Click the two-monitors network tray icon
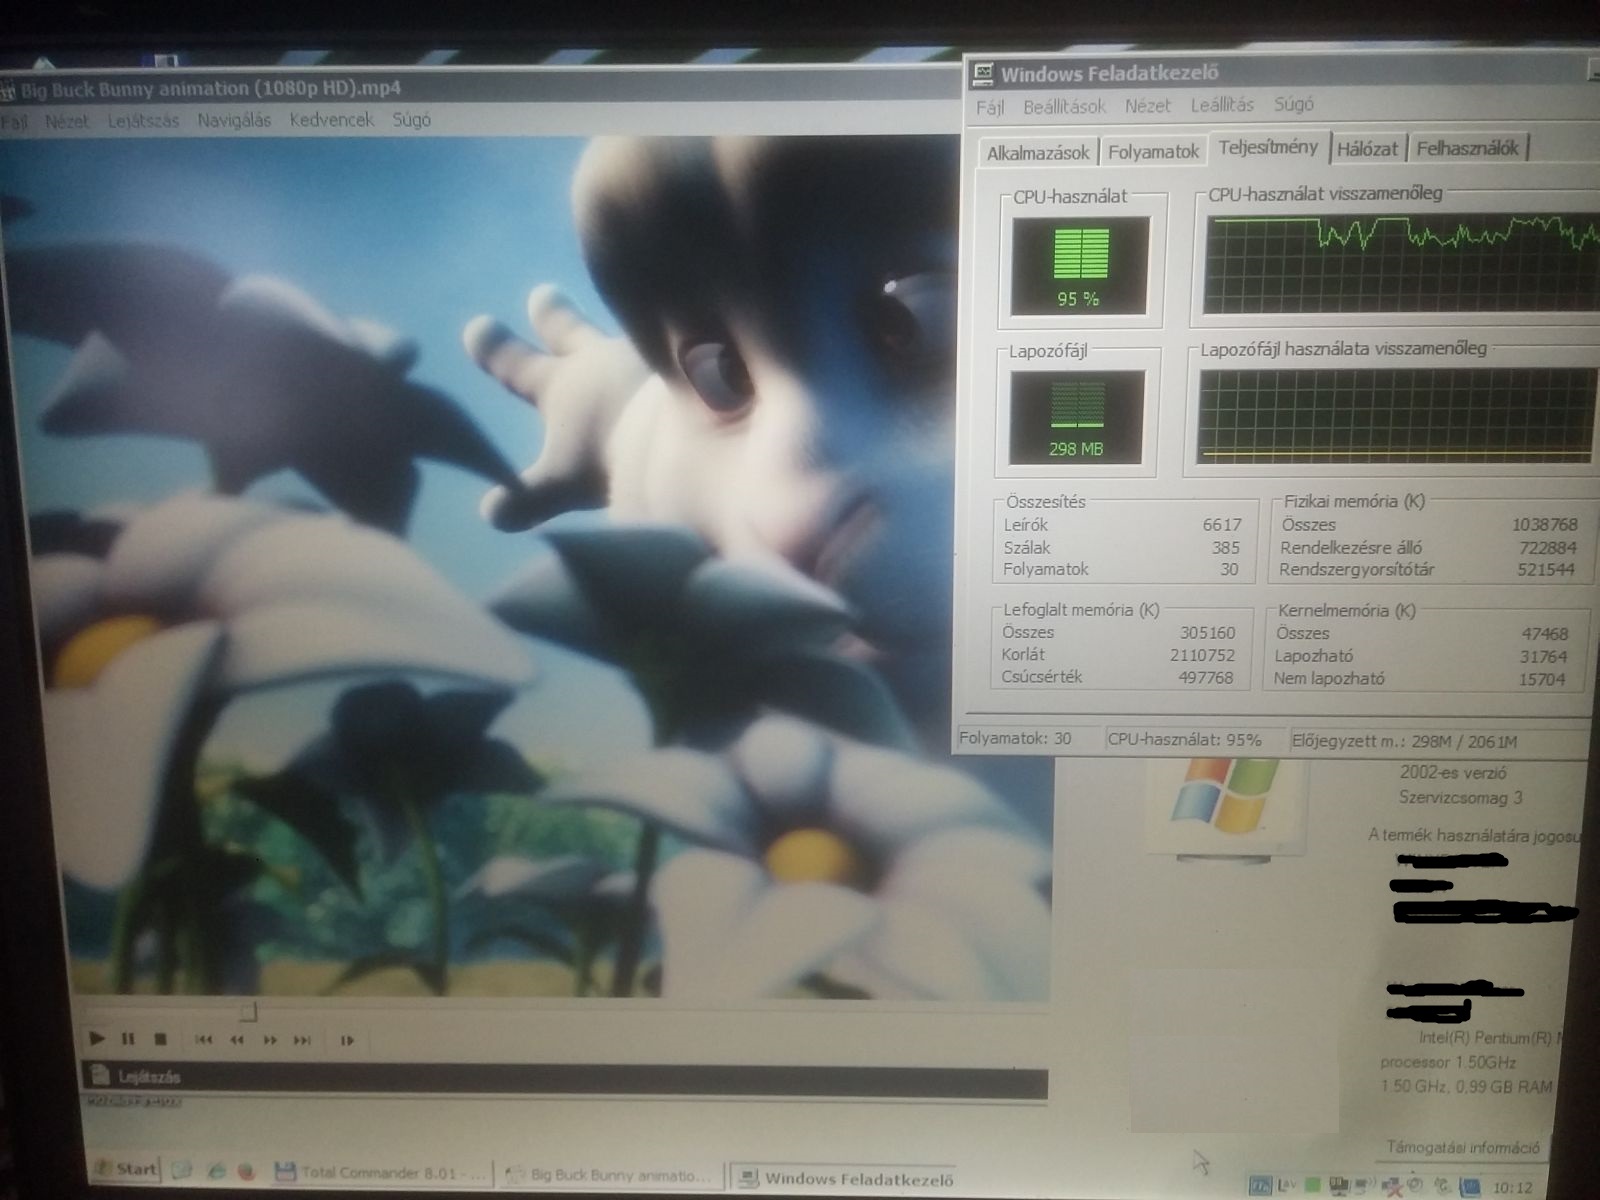Image resolution: width=1600 pixels, height=1200 pixels. point(1340,1186)
